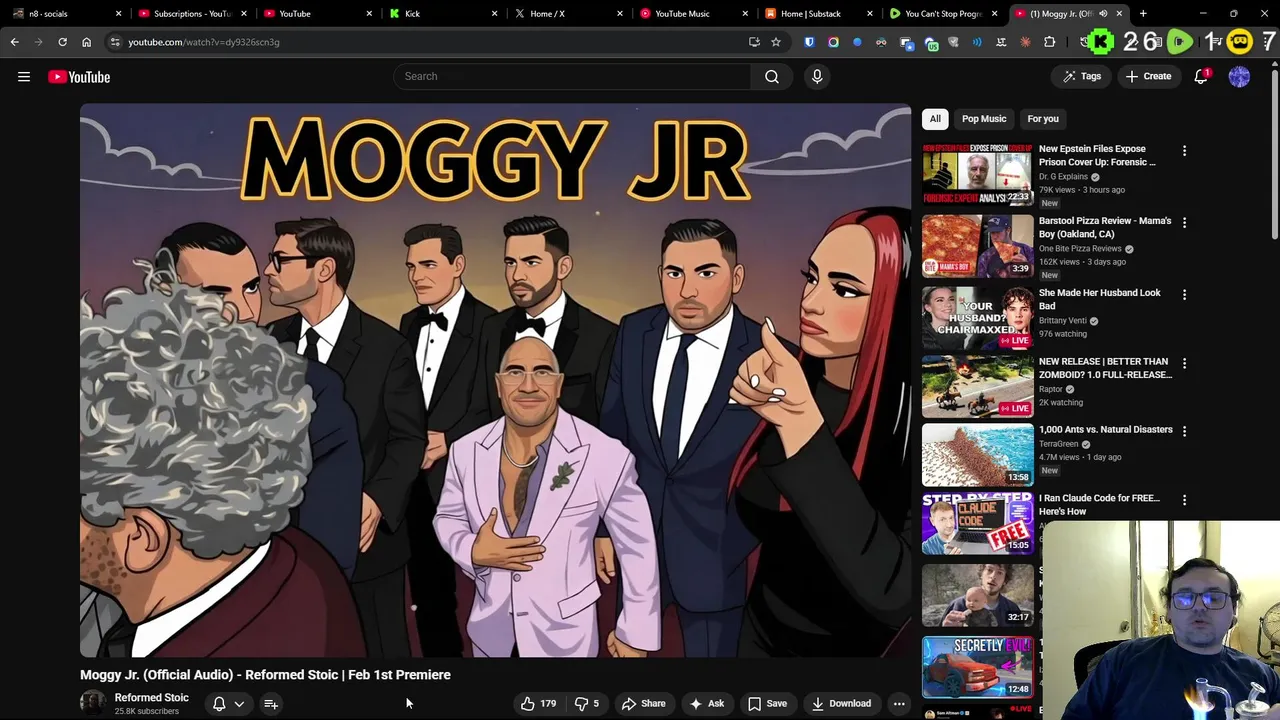Viewport: 1280px width, 720px height.
Task: Open the YouTube guide hamburger menu
Action: coord(24,77)
